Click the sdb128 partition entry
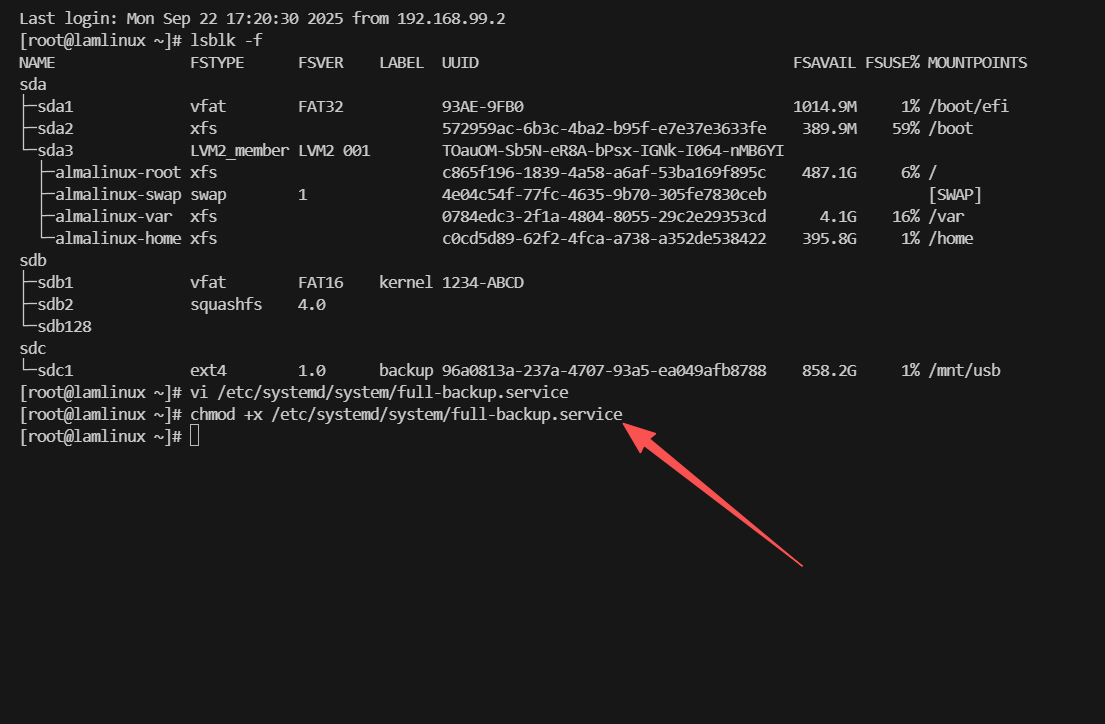1105x724 pixels. click(x=64, y=326)
